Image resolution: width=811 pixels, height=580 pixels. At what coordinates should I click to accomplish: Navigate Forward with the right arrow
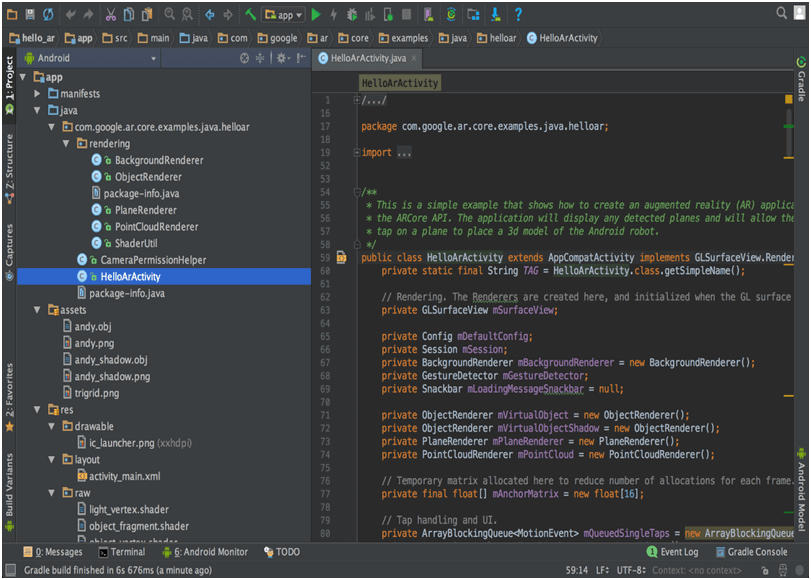click(228, 14)
